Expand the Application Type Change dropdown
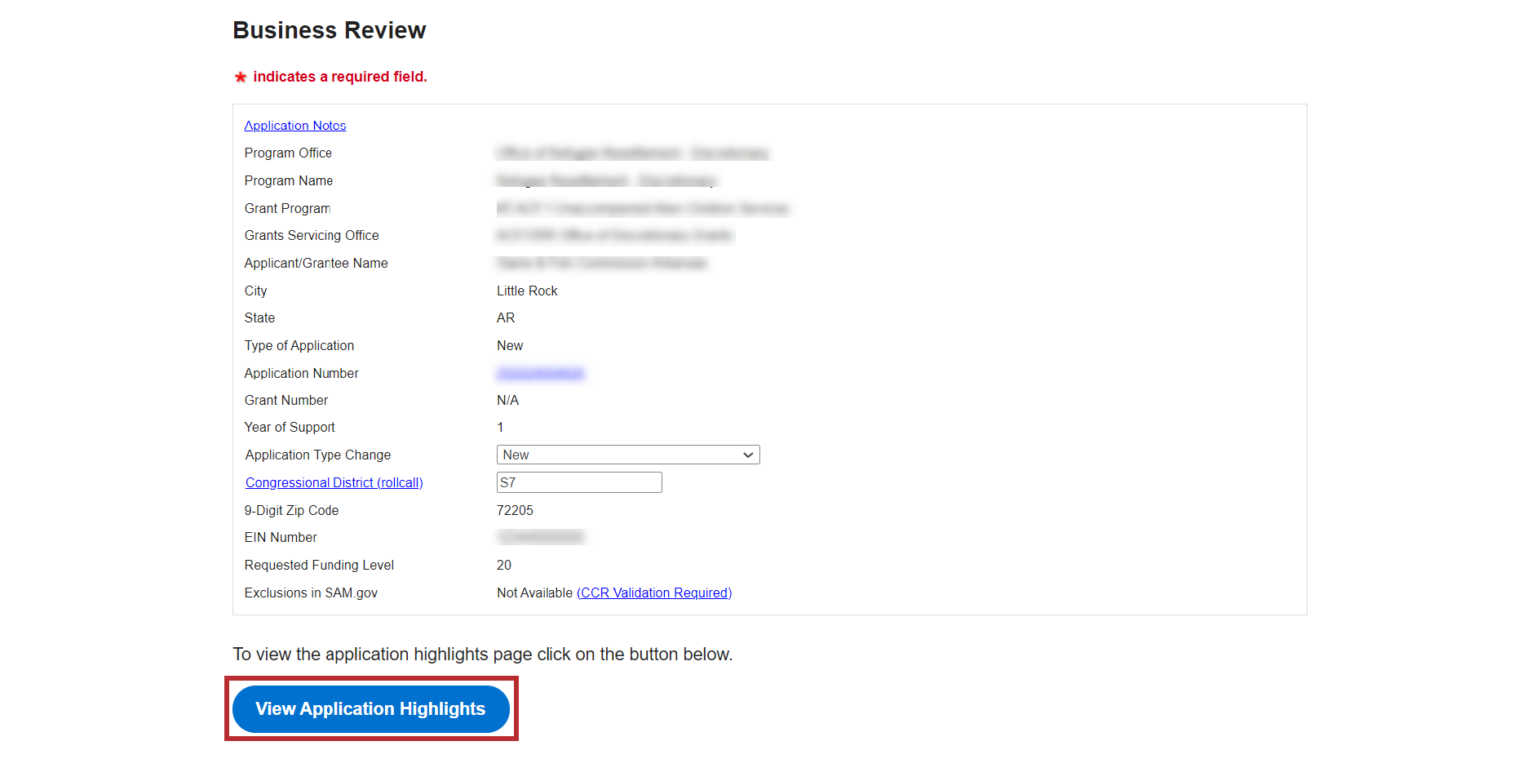 pyautogui.click(x=628, y=455)
